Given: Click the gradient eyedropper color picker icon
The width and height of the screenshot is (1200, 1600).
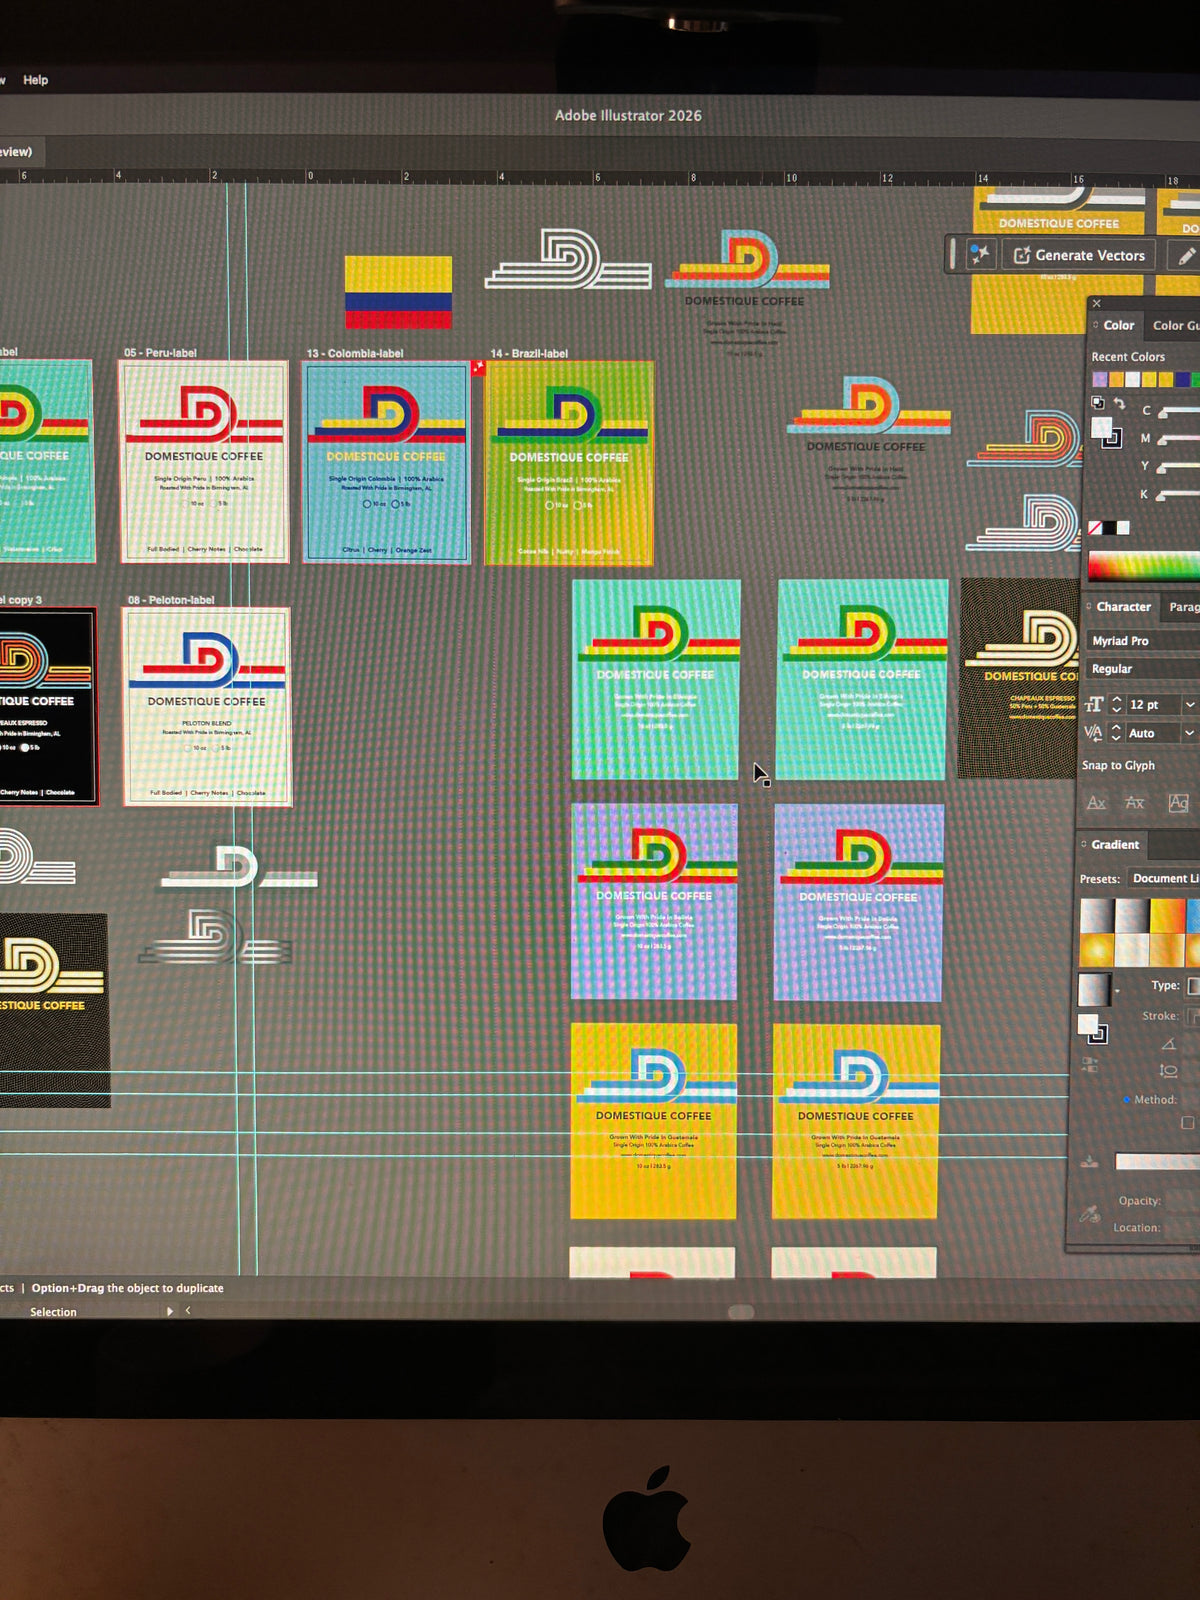Looking at the screenshot, I should [1090, 1215].
